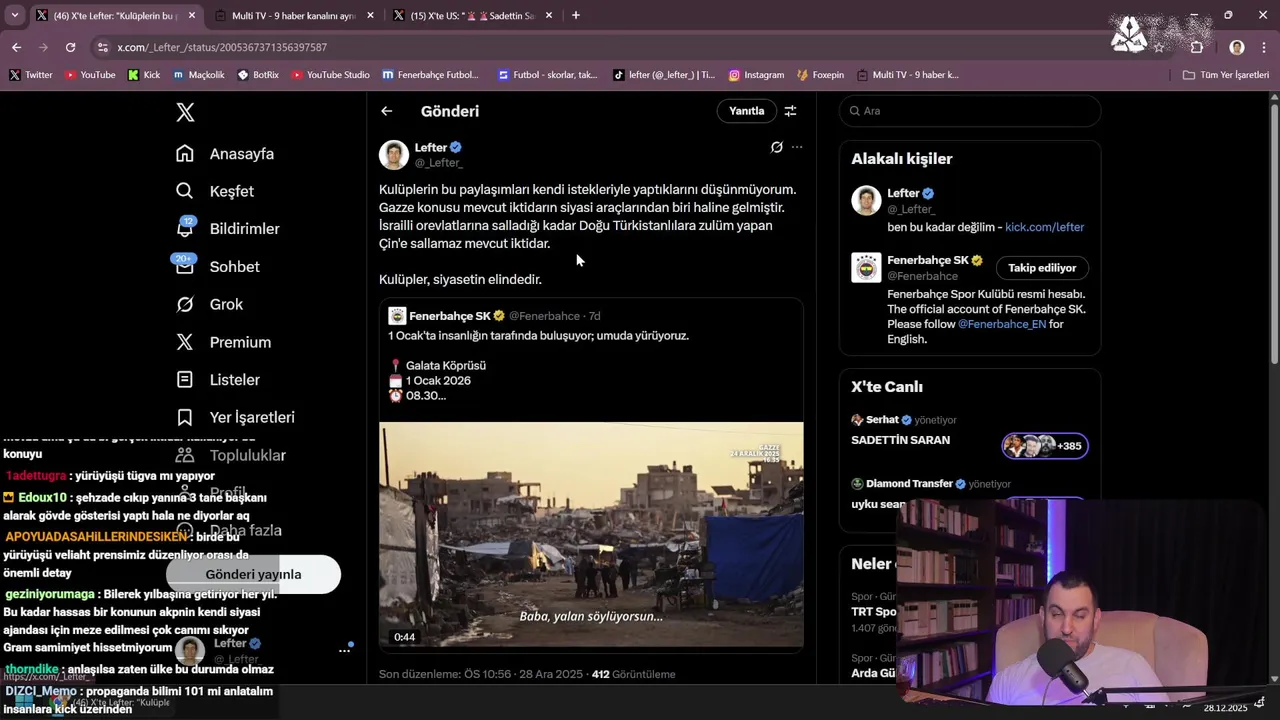Open kick.com/lefter link
1280x720 pixels.
1044,227
